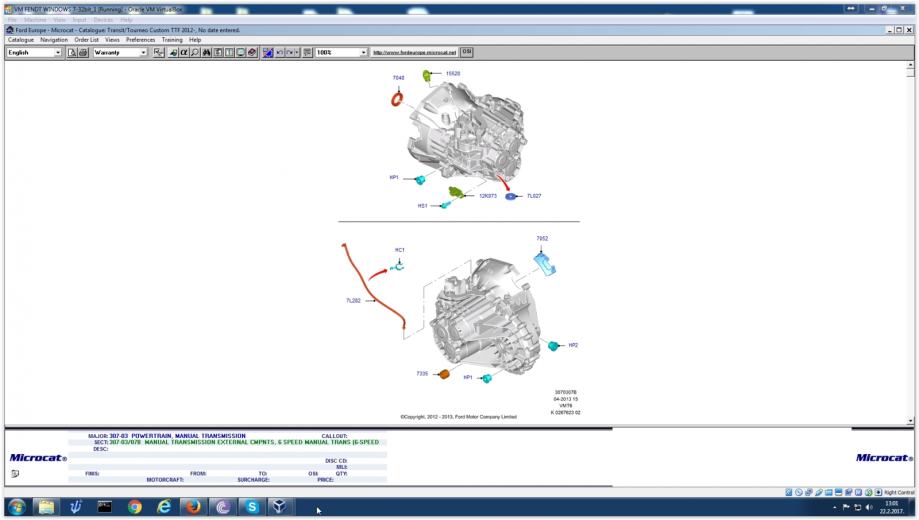The height and width of the screenshot is (520, 919).
Task: Select callout HS1 on the diagram
Action: coord(423,206)
